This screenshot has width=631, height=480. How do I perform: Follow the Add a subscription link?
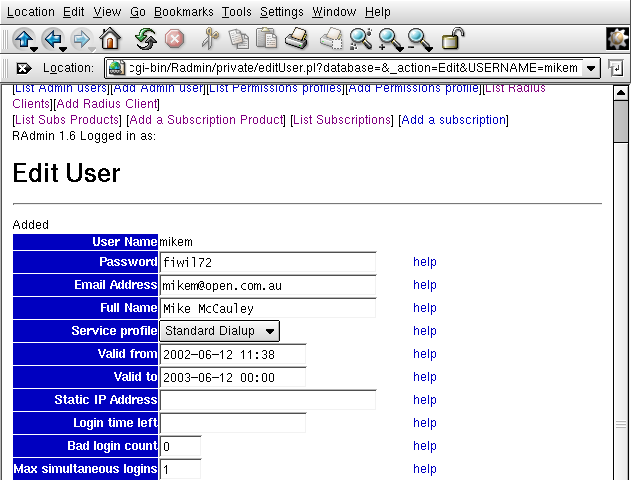454,120
